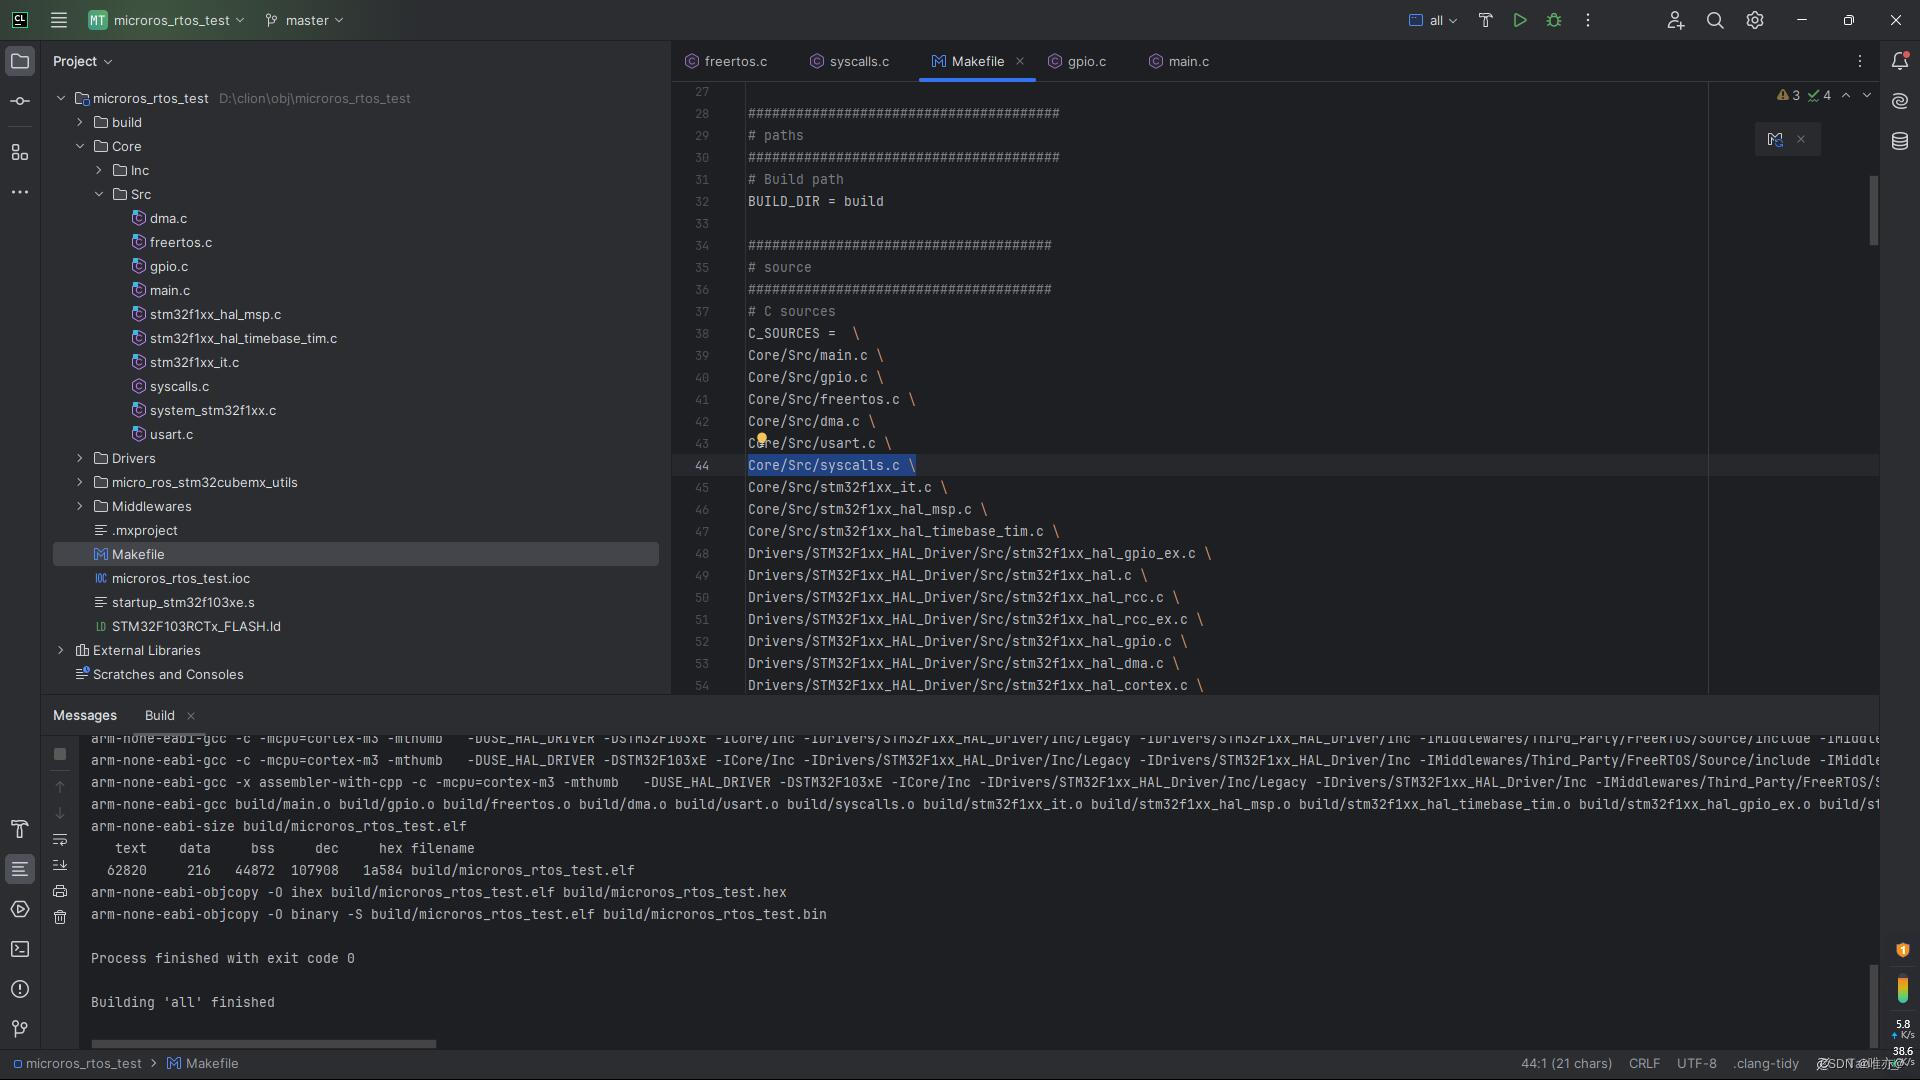1920x1080 pixels.
Task: Toggle scroll to end in build output
Action: click(60, 865)
